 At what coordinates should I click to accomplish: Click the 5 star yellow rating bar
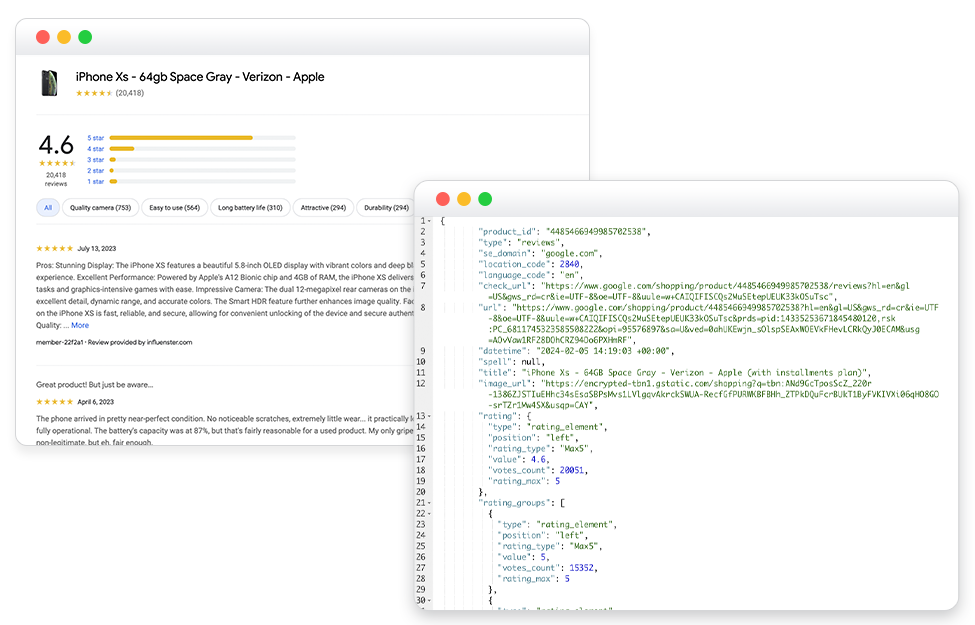(181, 138)
